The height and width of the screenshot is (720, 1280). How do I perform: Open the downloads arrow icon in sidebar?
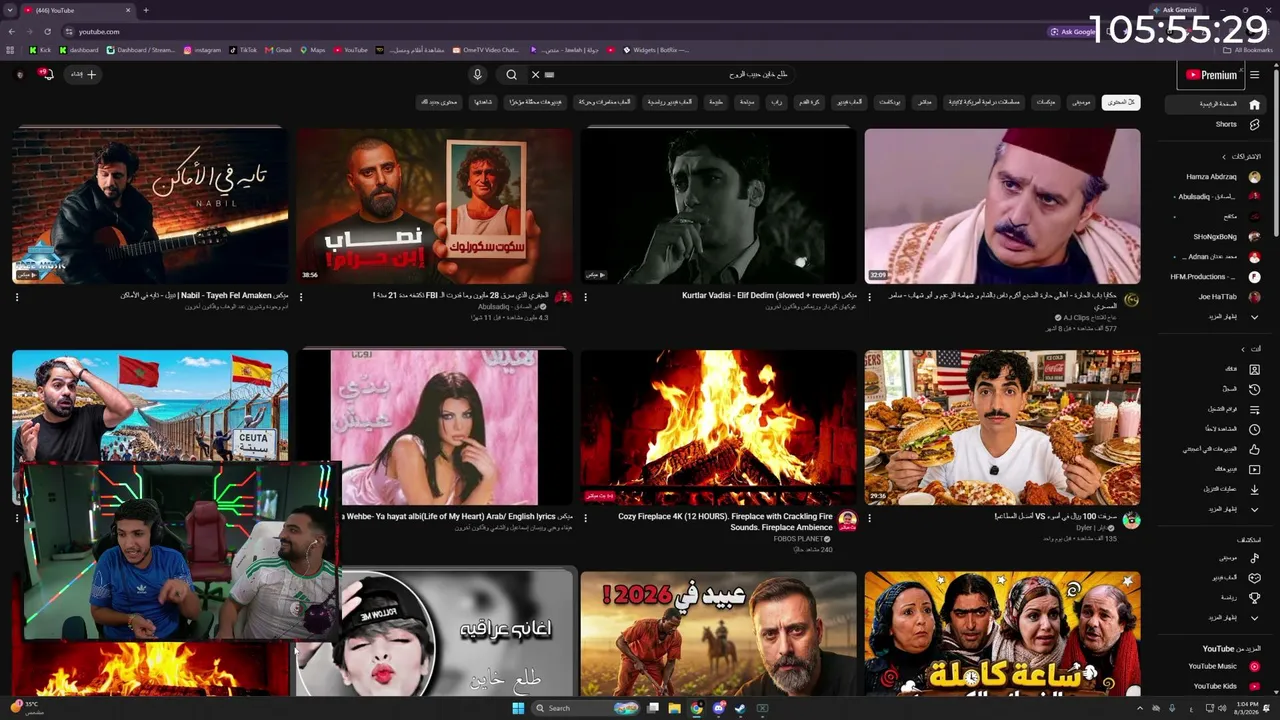tap(1254, 489)
